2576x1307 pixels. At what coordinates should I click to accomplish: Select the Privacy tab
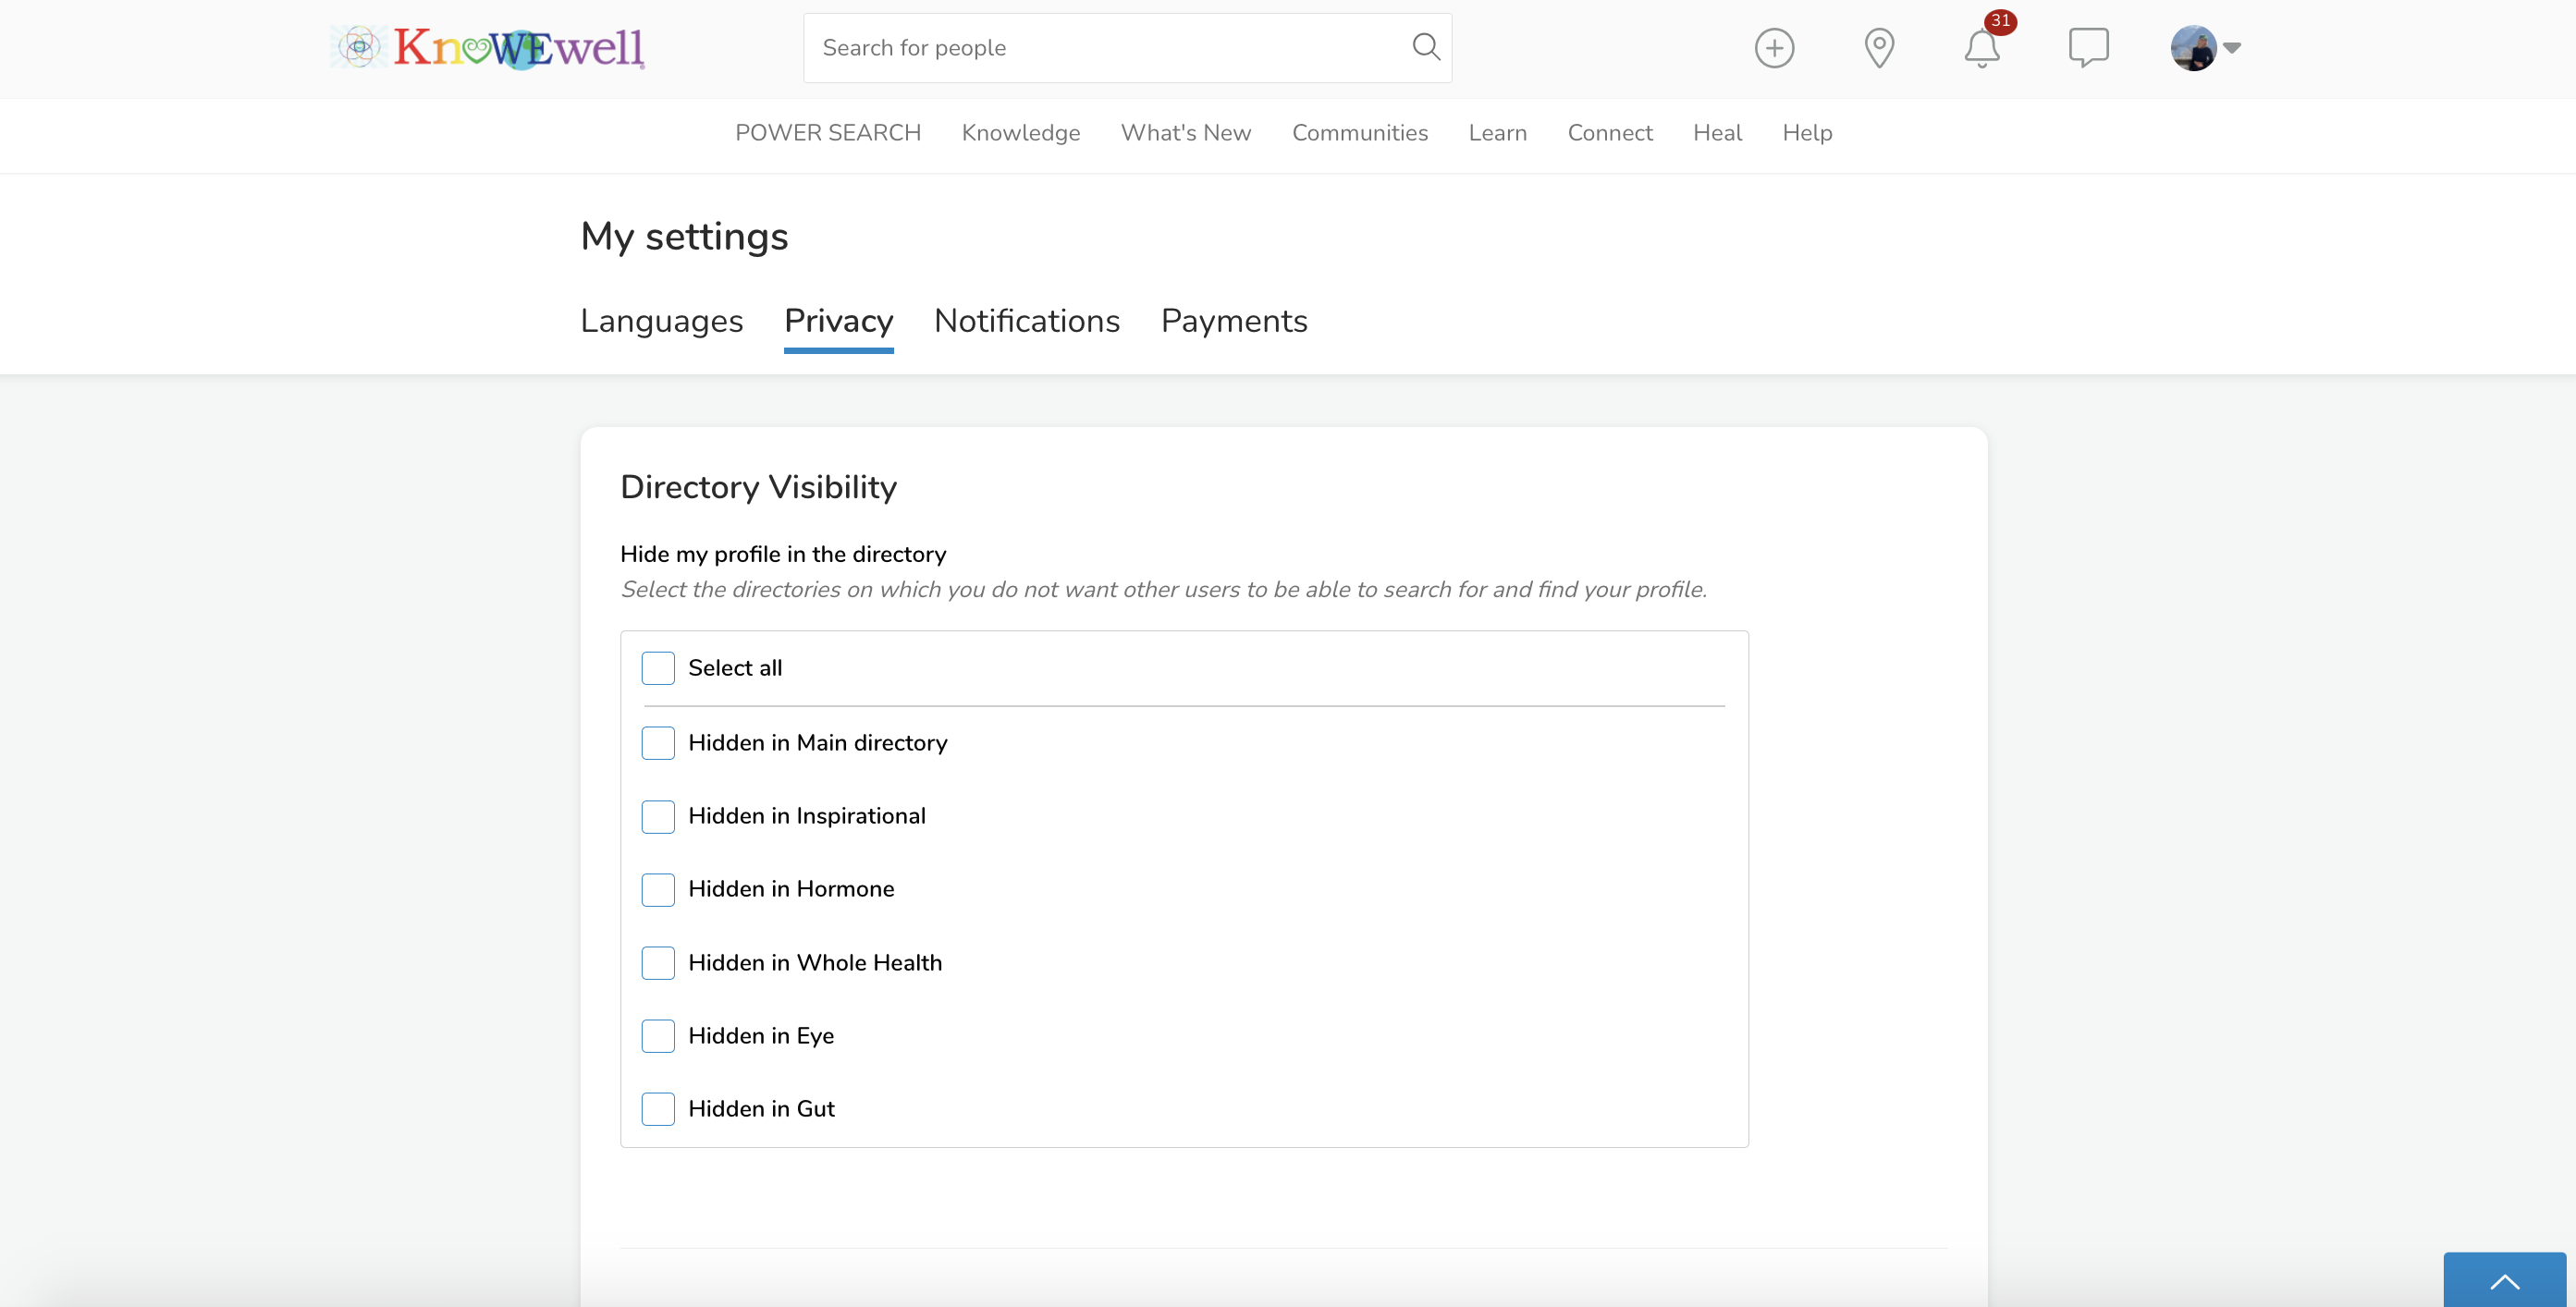[x=838, y=321]
